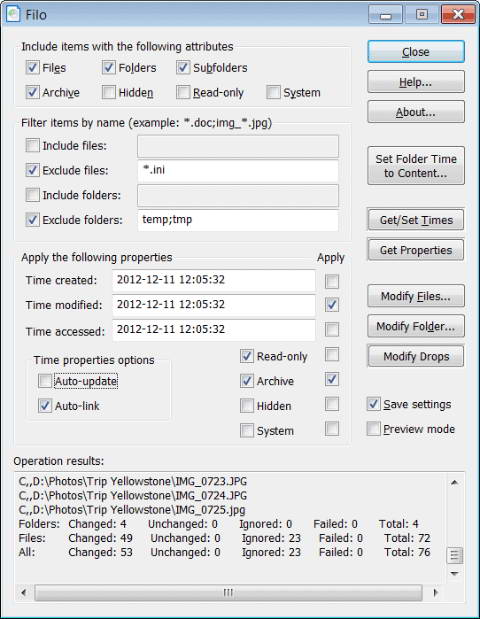Enable Preview mode checkbox

click(373, 429)
